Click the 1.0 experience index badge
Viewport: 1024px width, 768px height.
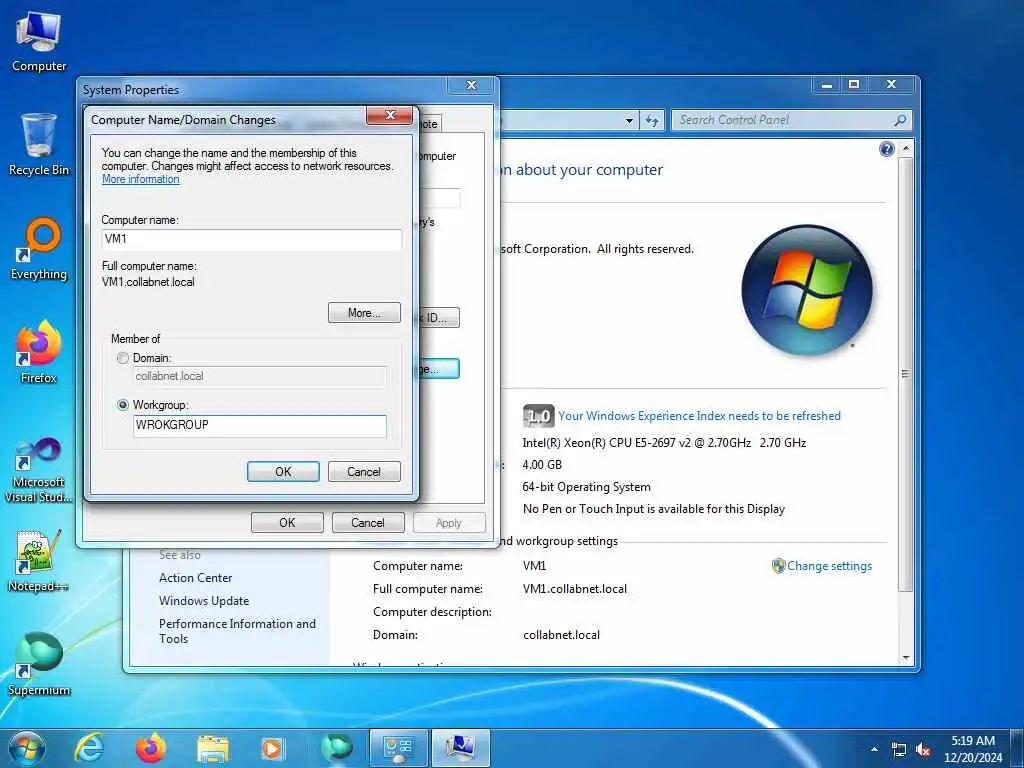point(539,416)
